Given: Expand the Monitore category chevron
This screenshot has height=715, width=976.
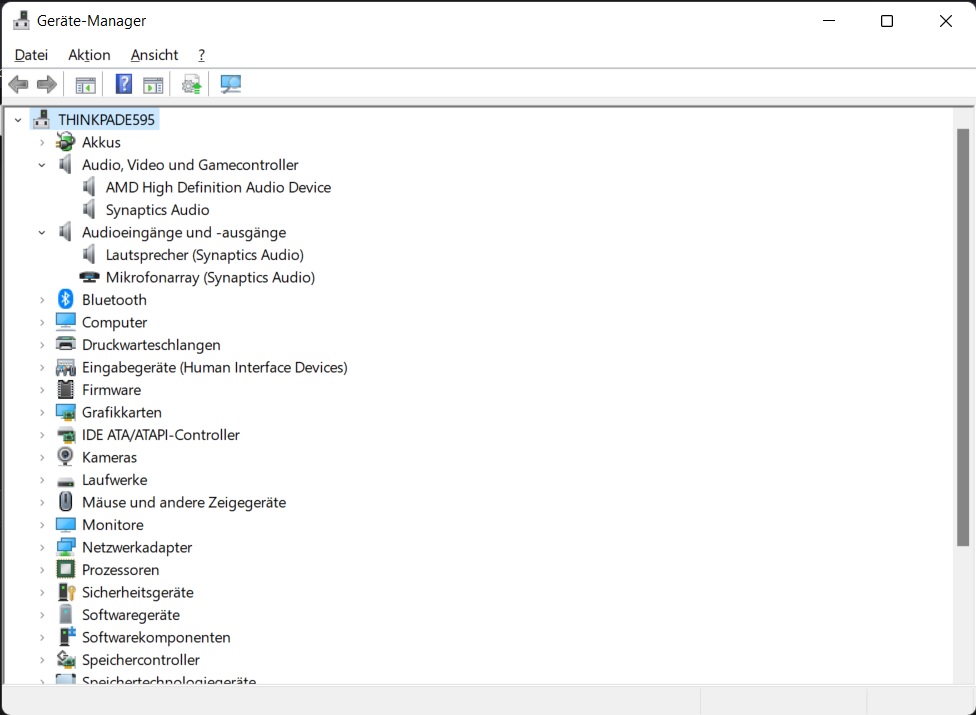Looking at the screenshot, I should tap(42, 525).
